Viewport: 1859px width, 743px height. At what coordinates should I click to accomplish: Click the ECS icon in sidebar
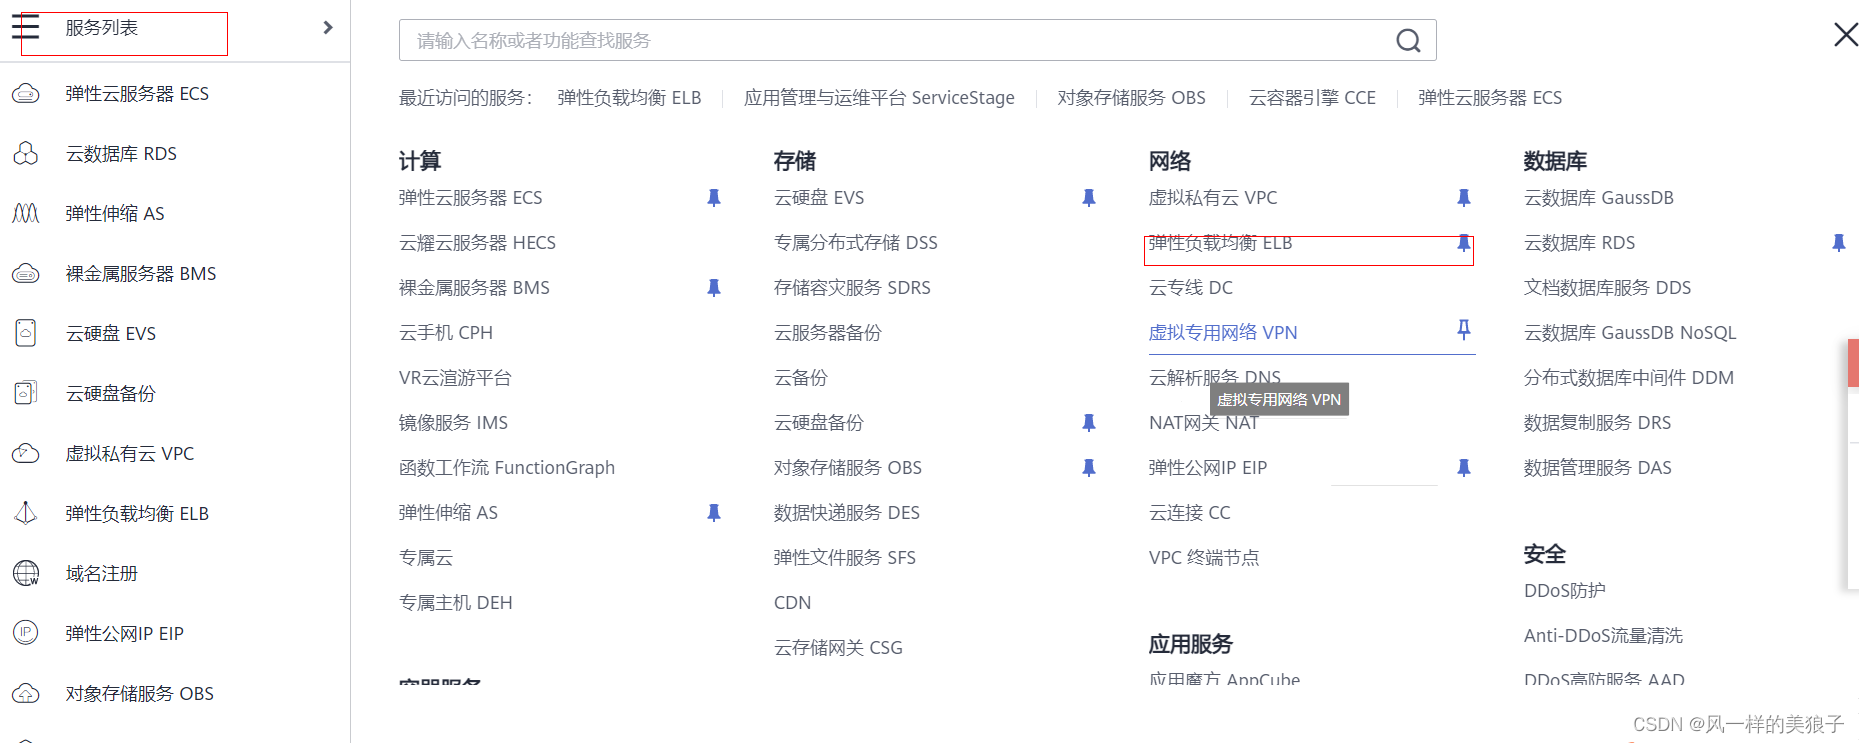tap(26, 94)
